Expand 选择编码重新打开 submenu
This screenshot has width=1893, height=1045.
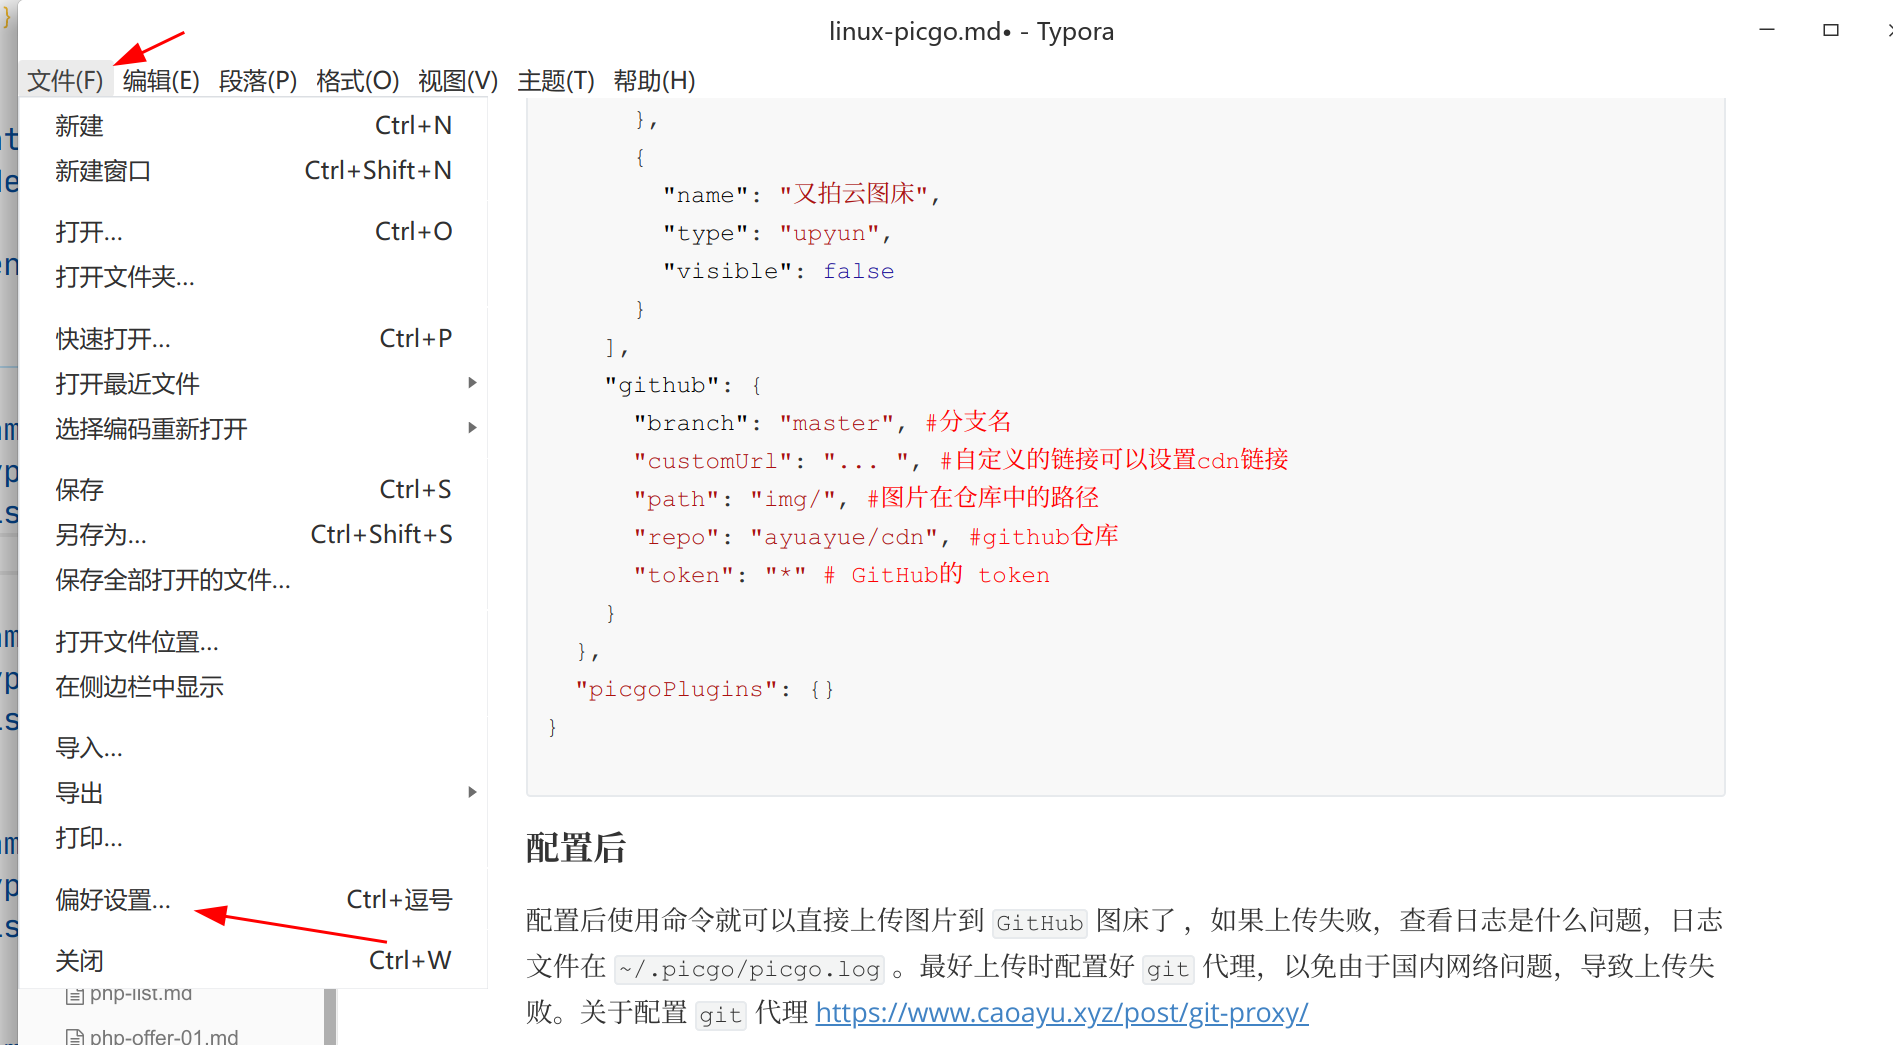253,429
